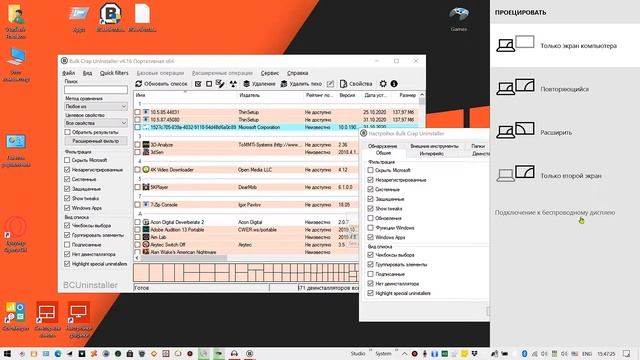Click the round info icon in toolbar
The height and width of the screenshot is (360, 640).
[394, 84]
